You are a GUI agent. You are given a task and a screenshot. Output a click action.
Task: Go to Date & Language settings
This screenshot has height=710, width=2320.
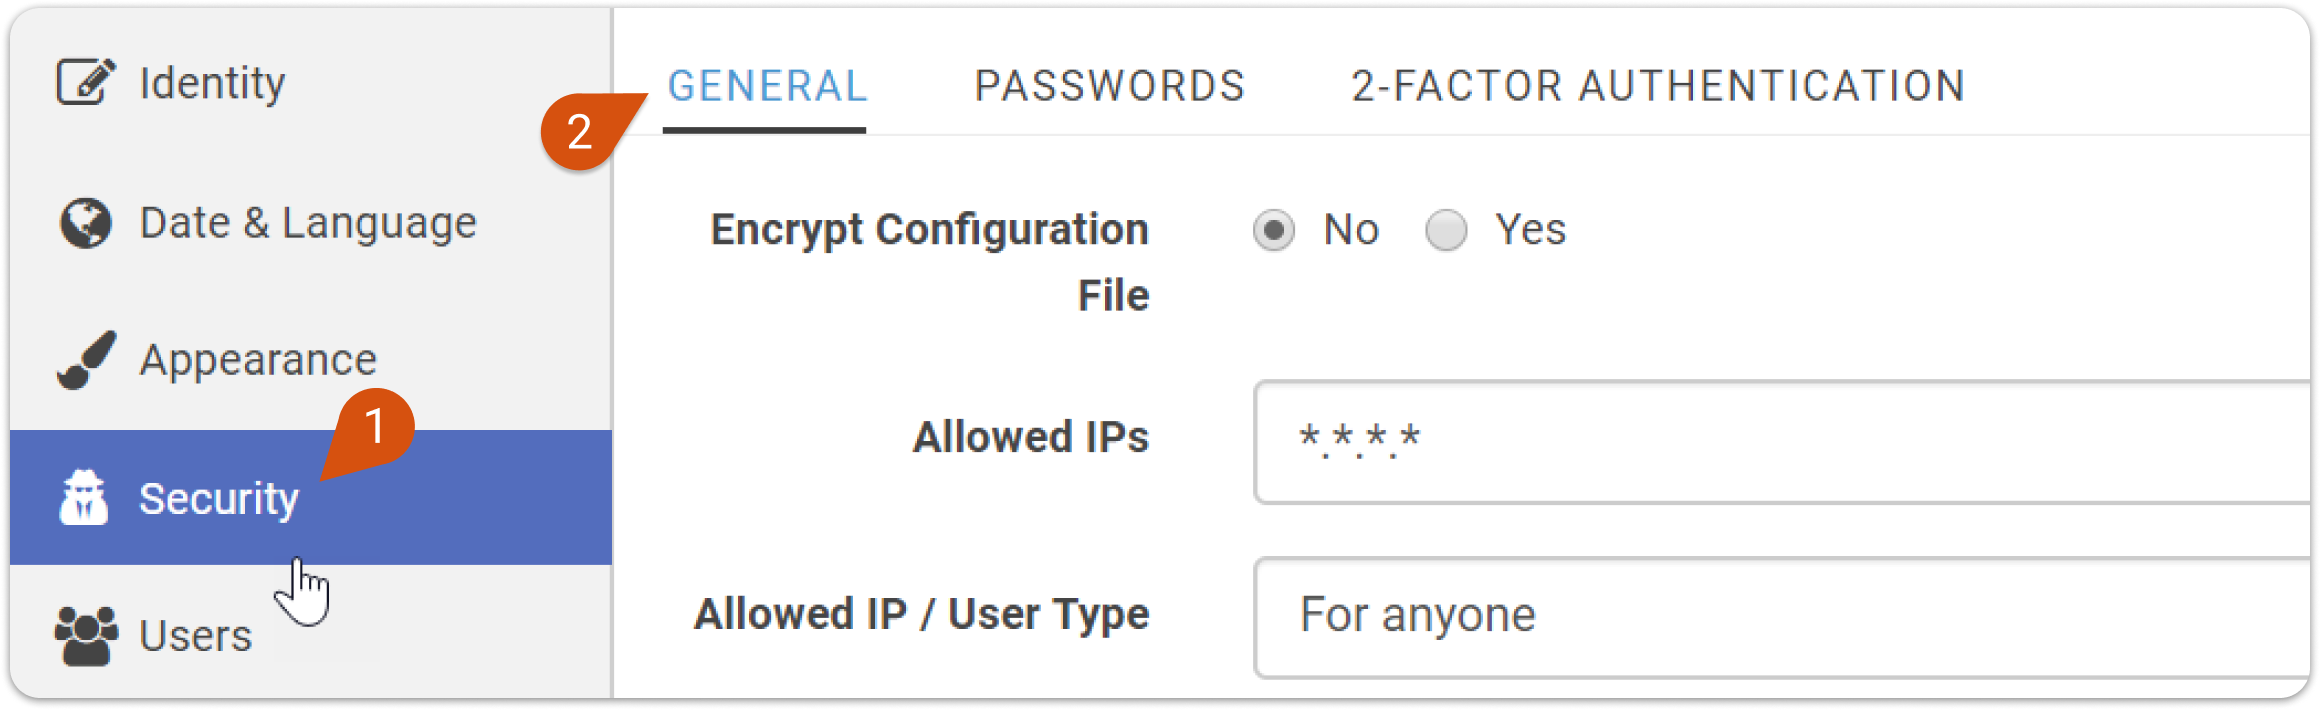coord(310,223)
